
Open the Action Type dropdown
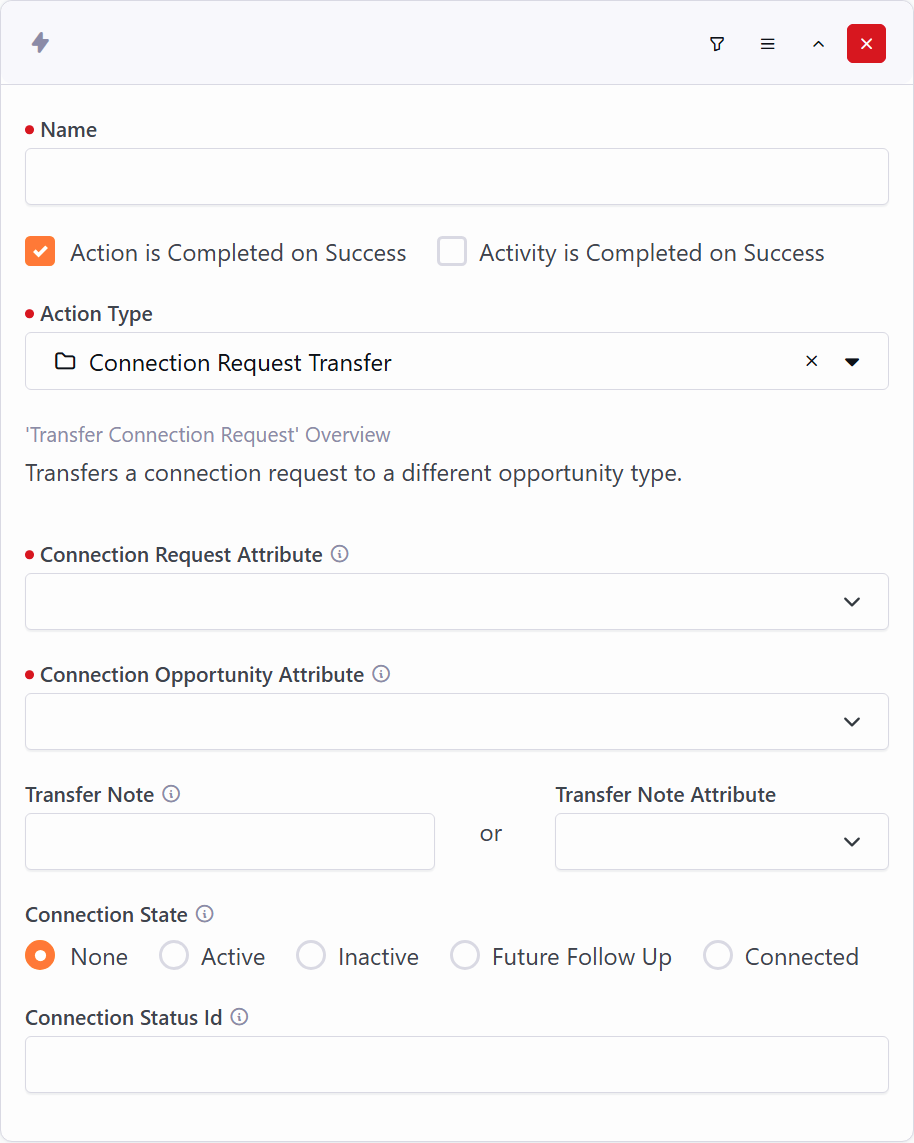pos(852,362)
